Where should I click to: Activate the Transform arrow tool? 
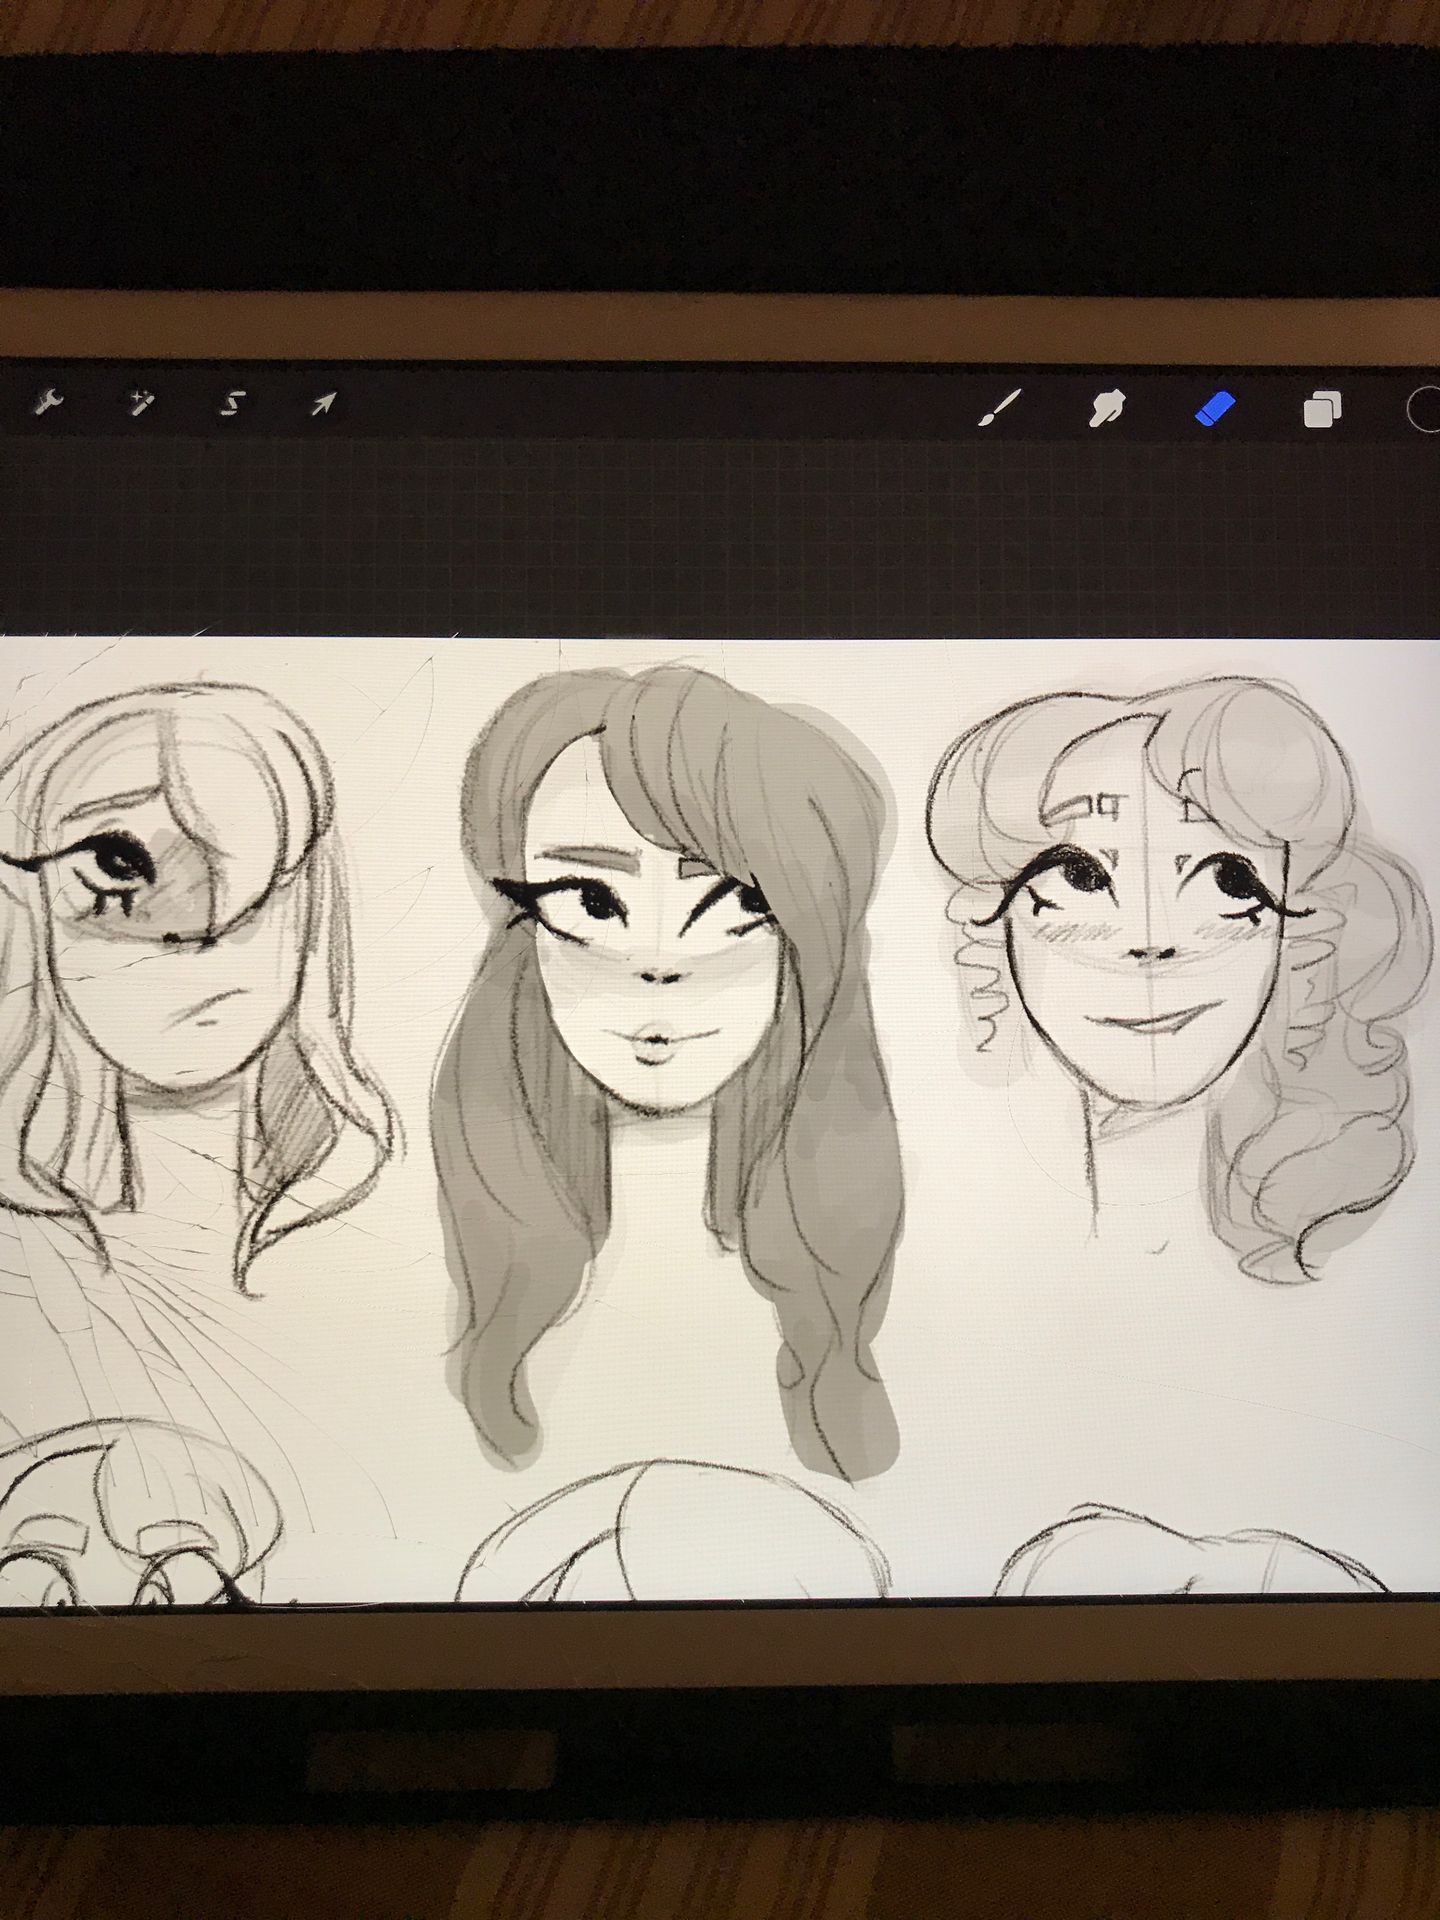coord(324,403)
